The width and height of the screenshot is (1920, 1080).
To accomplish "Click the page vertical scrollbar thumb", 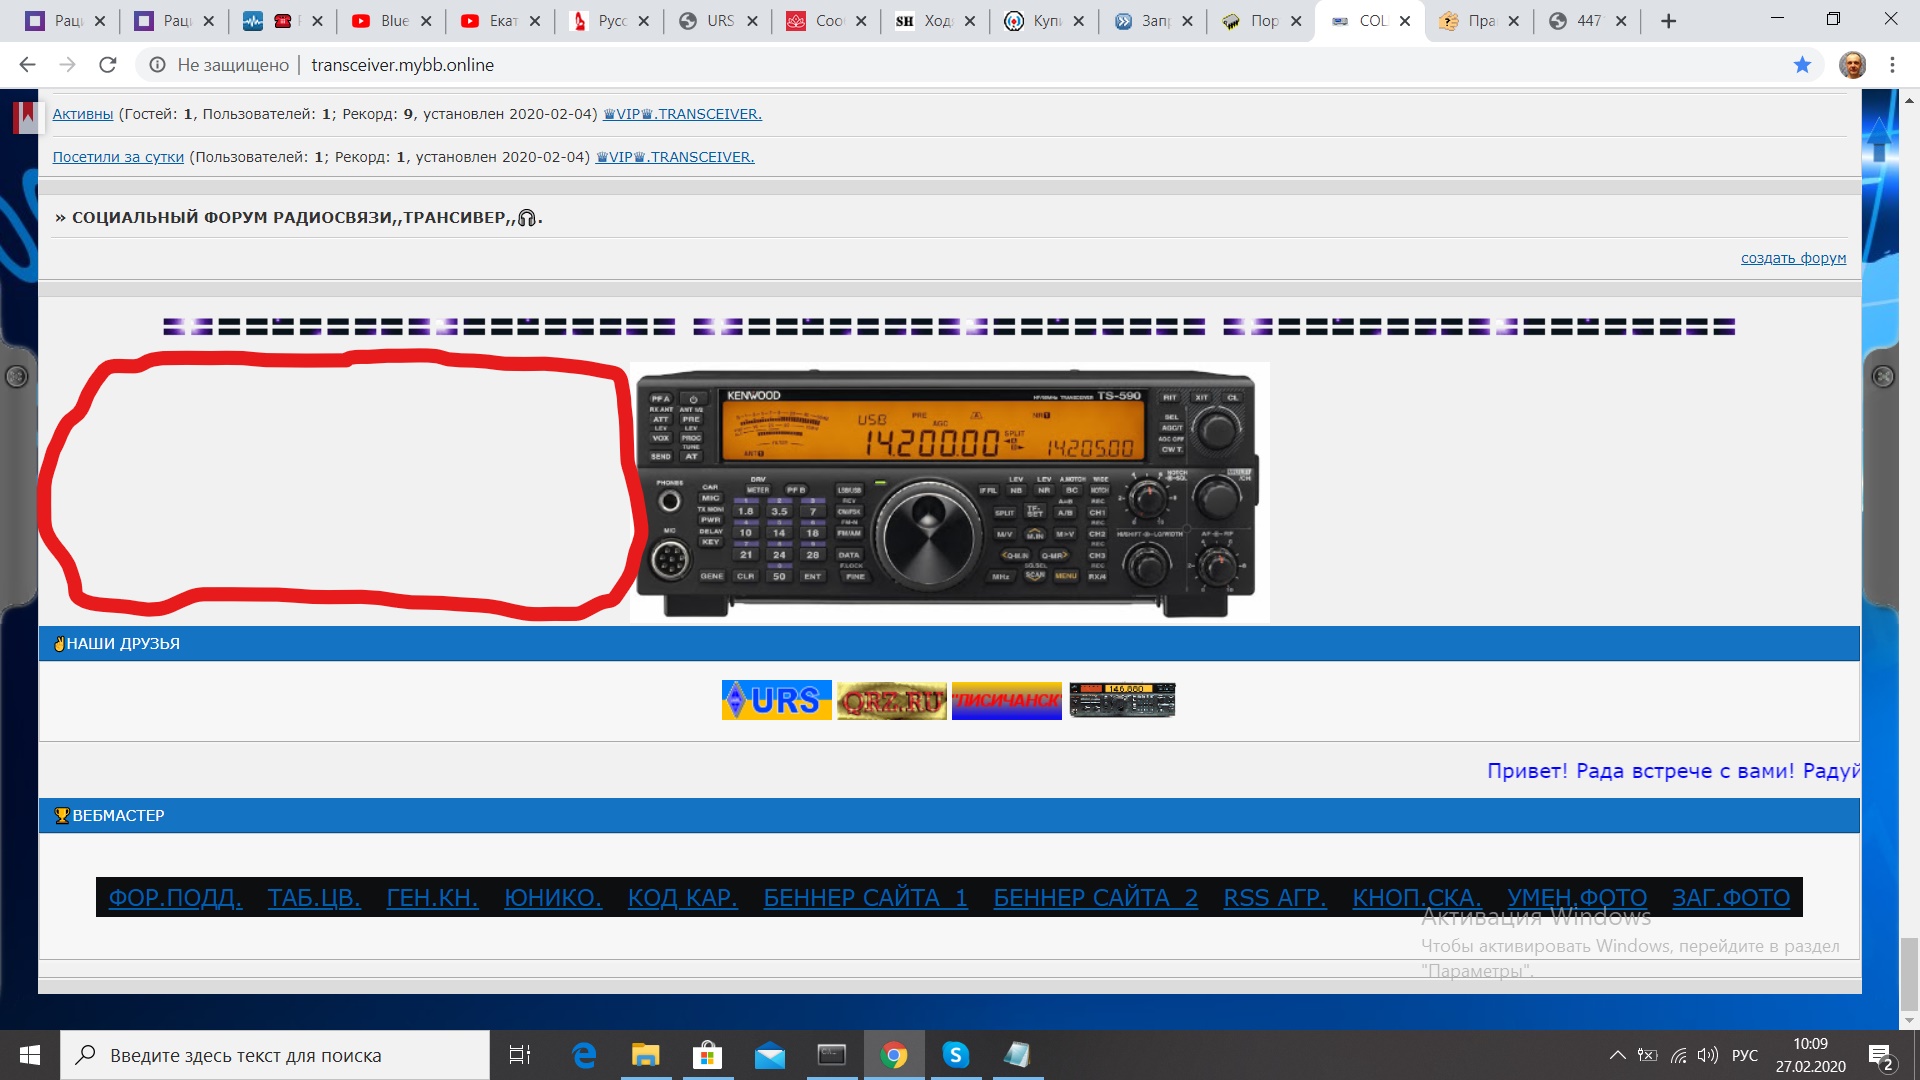I will coord(1909,975).
